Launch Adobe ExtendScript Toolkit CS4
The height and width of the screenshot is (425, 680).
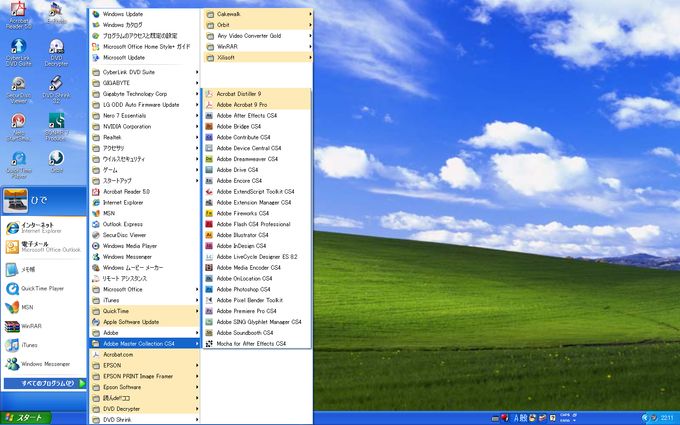point(257,191)
